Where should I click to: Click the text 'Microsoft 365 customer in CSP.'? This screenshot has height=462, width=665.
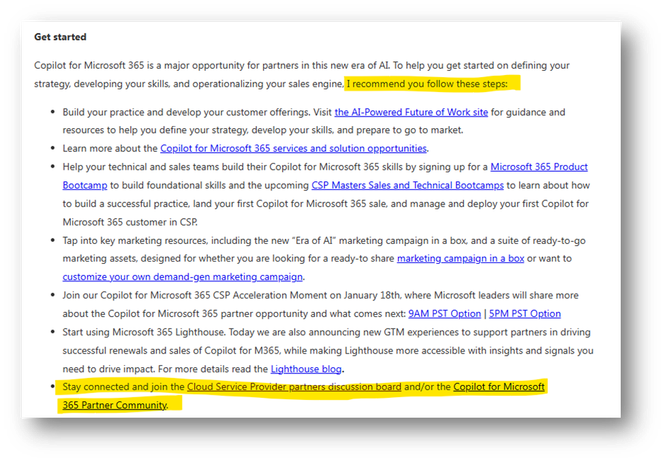[x=130, y=222]
